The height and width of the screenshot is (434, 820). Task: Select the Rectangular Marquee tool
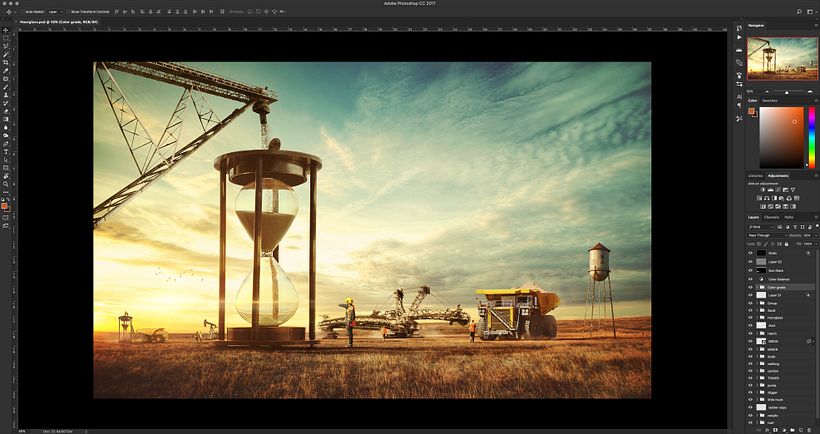tap(6, 39)
